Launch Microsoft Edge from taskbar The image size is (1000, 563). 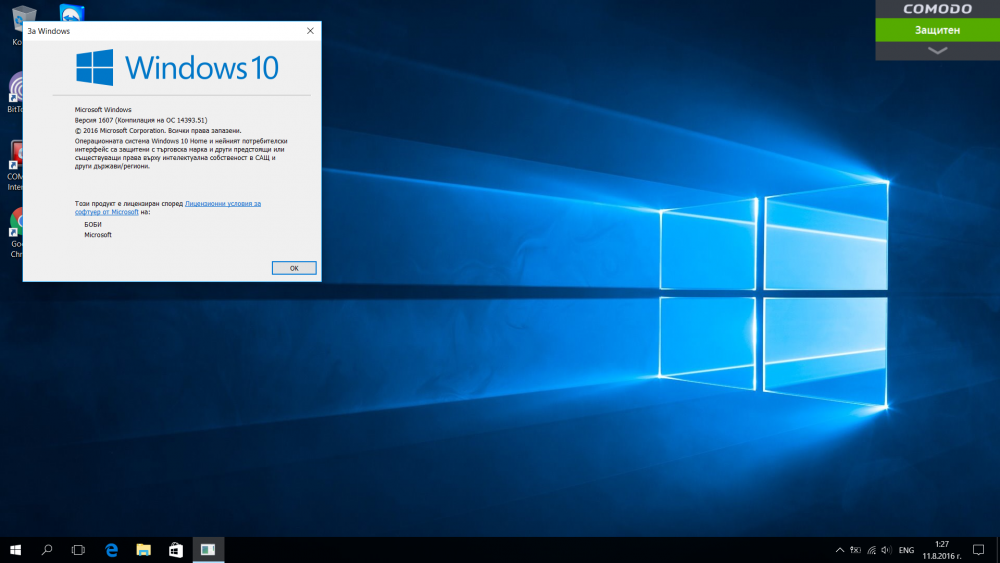tap(112, 550)
